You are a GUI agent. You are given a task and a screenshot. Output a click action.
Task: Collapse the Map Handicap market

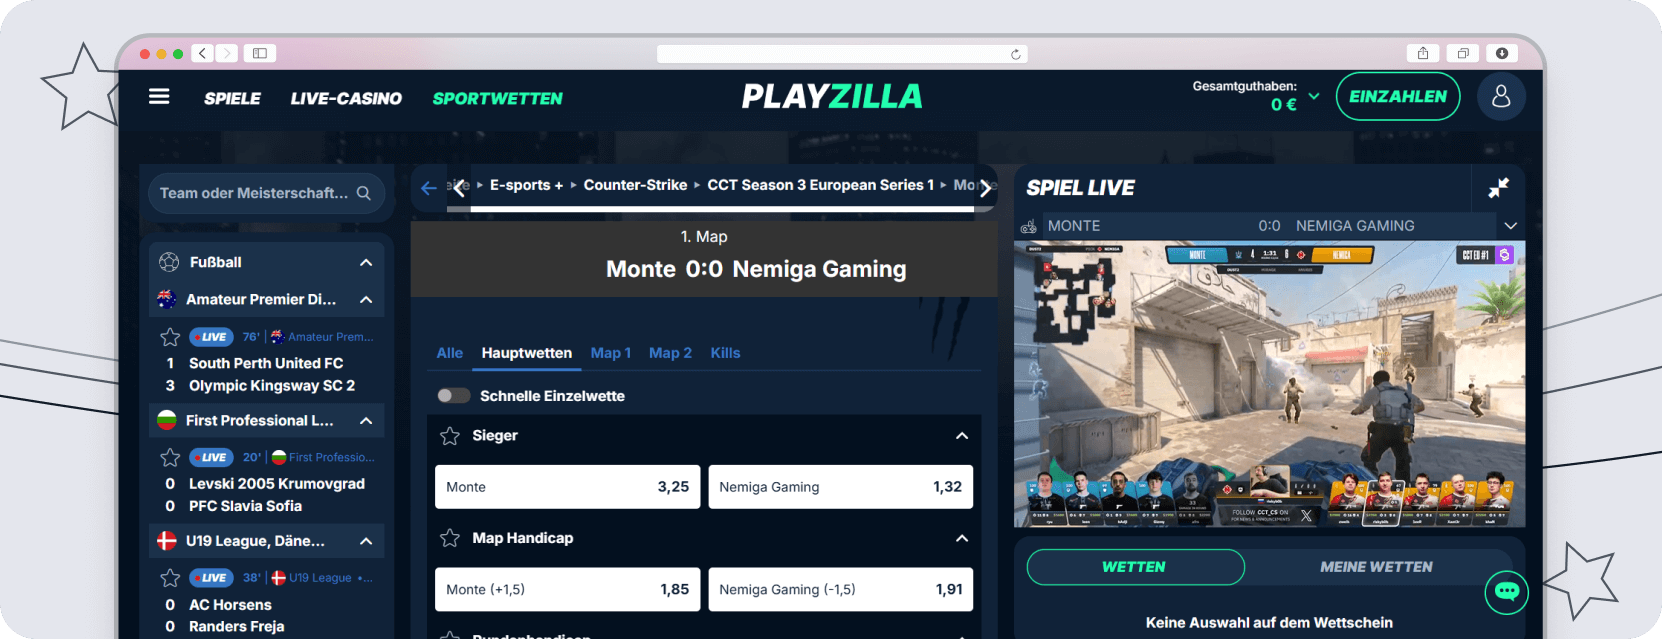(x=962, y=538)
